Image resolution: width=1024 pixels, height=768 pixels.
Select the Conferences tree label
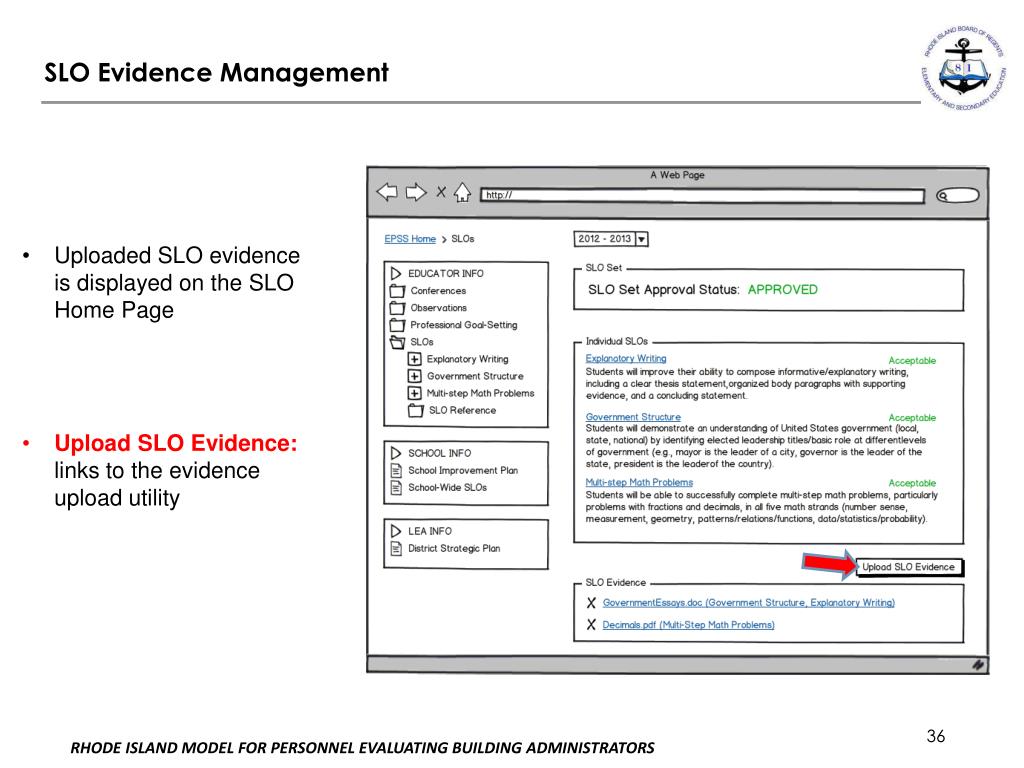pyautogui.click(x=438, y=291)
